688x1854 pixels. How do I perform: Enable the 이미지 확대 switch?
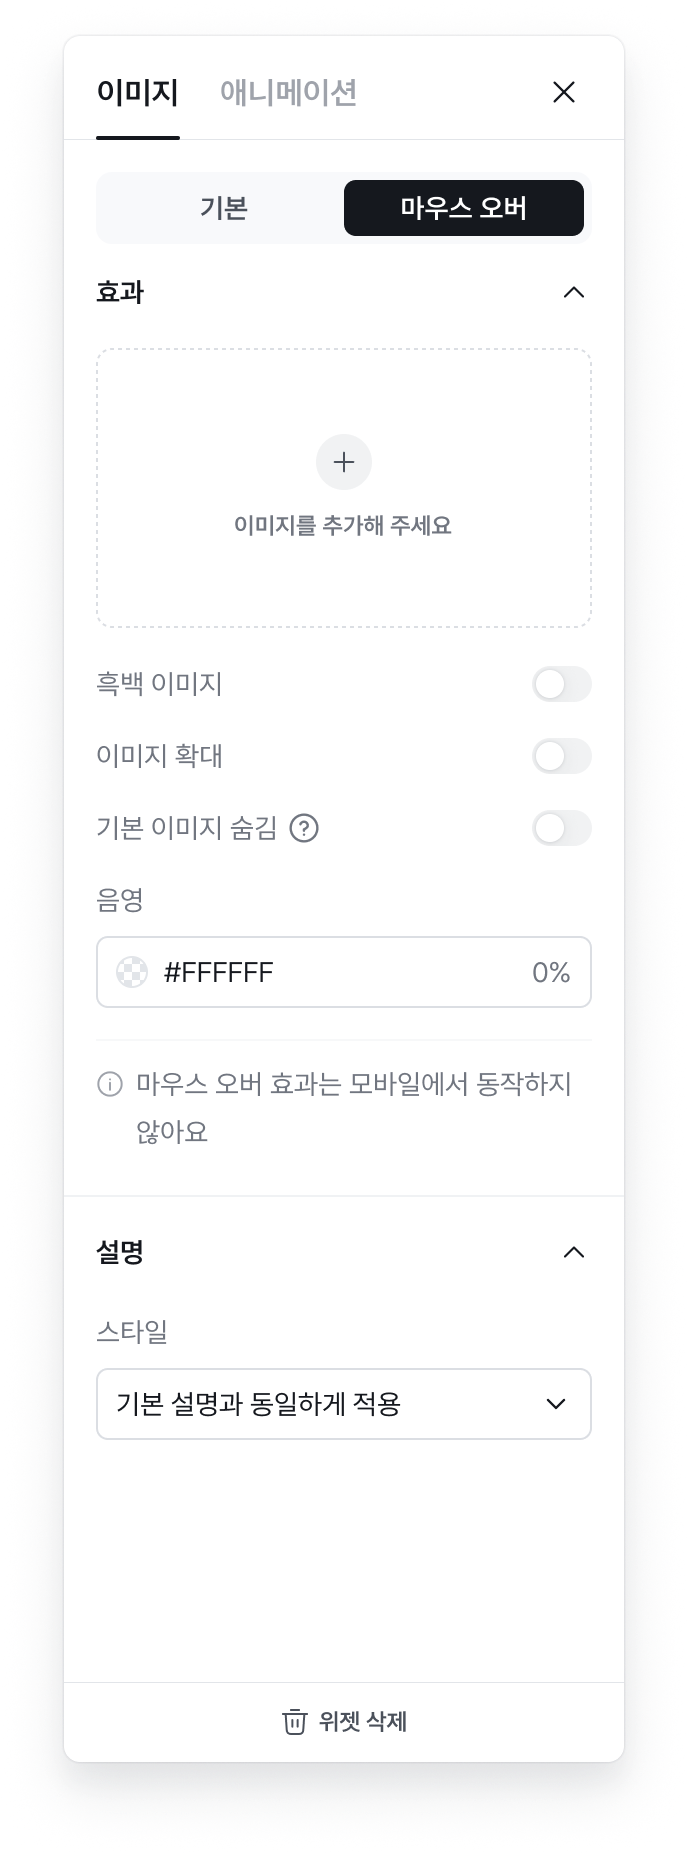[561, 756]
